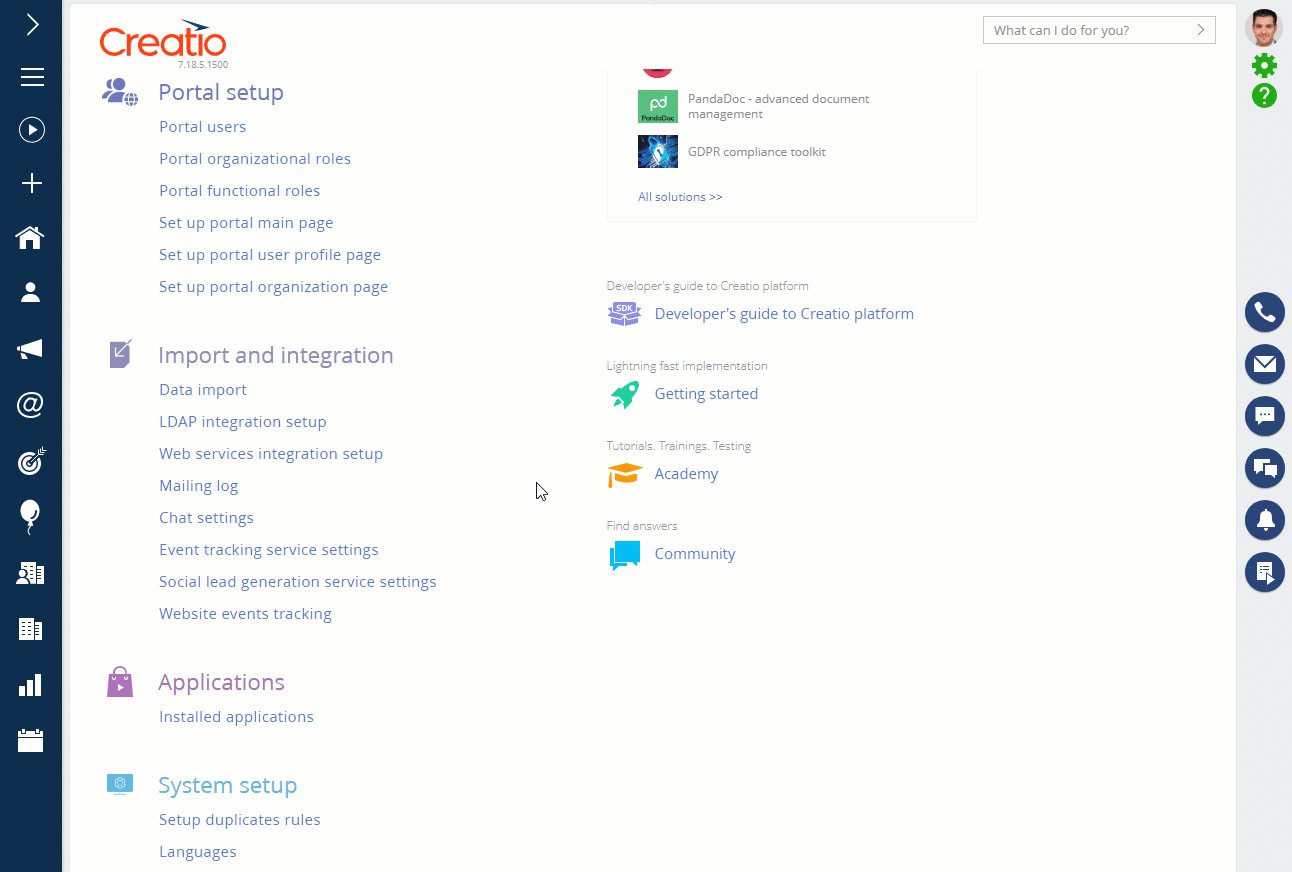Open Event tracking service settings
The width and height of the screenshot is (1292, 872).
click(269, 550)
